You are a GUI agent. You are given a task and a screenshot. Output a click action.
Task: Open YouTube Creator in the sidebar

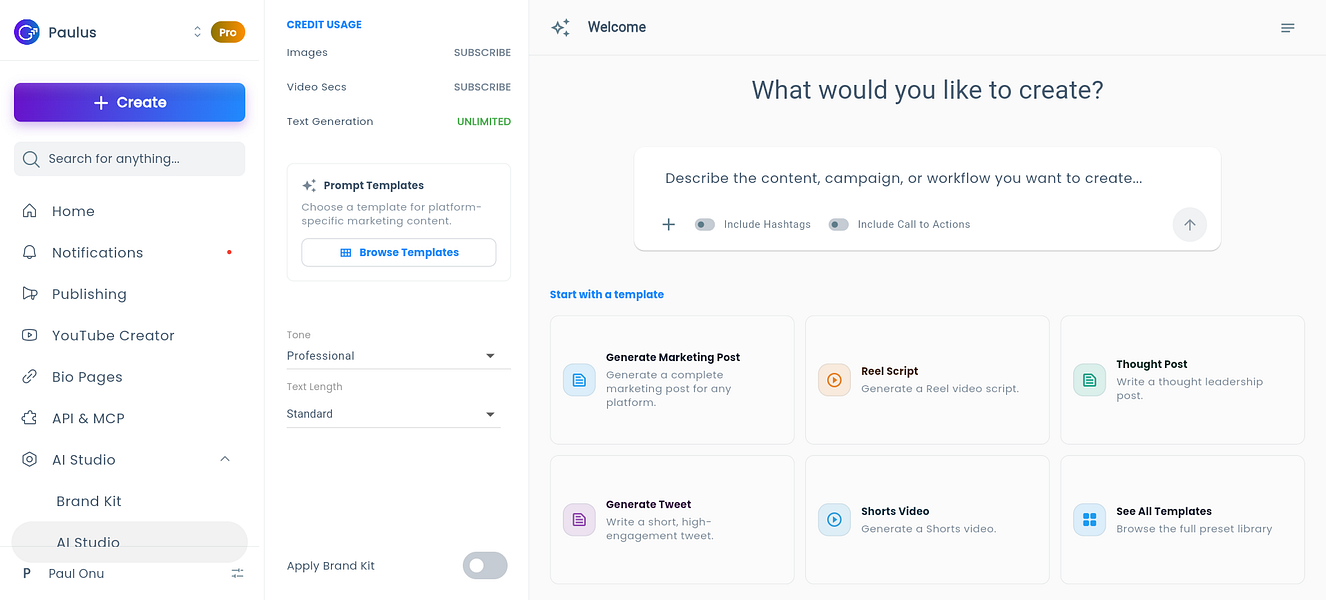coord(130,335)
